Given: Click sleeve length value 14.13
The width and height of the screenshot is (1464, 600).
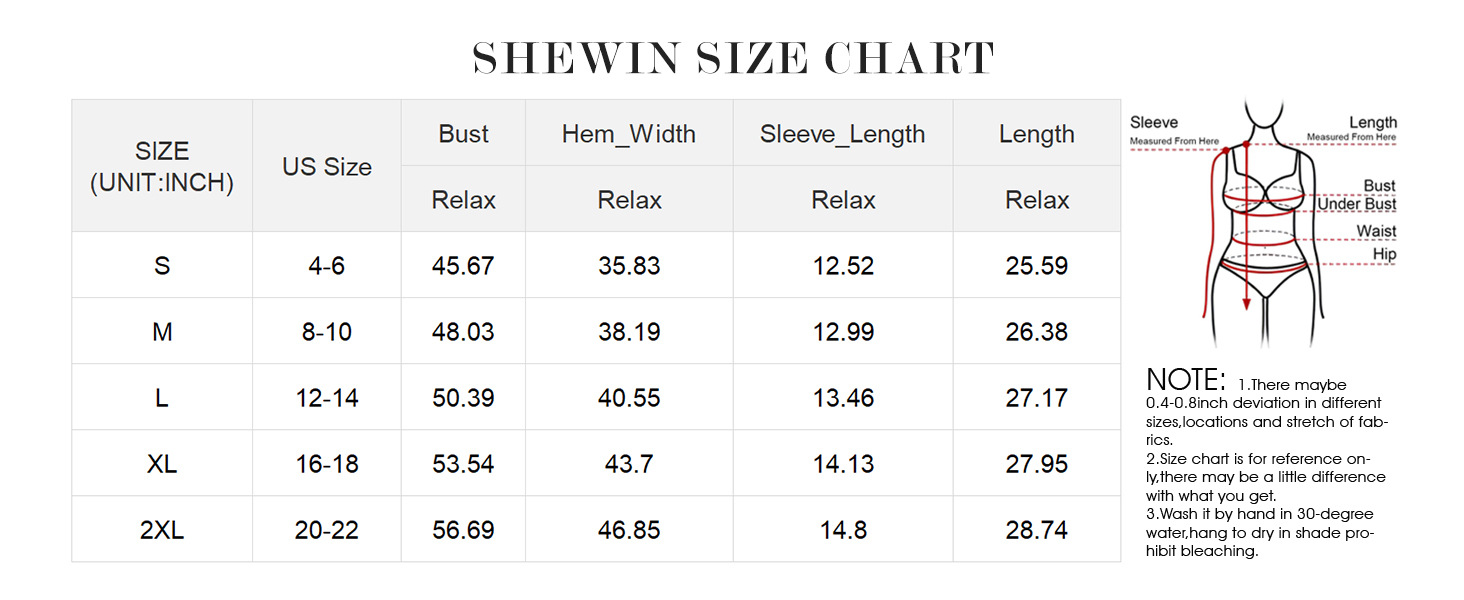Looking at the screenshot, I should tap(843, 464).
